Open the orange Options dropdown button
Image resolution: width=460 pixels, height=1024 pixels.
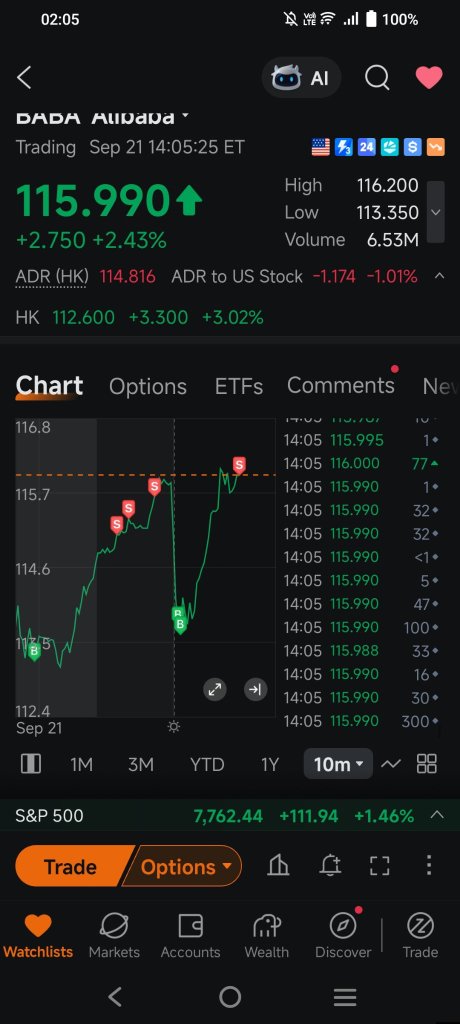click(180, 867)
